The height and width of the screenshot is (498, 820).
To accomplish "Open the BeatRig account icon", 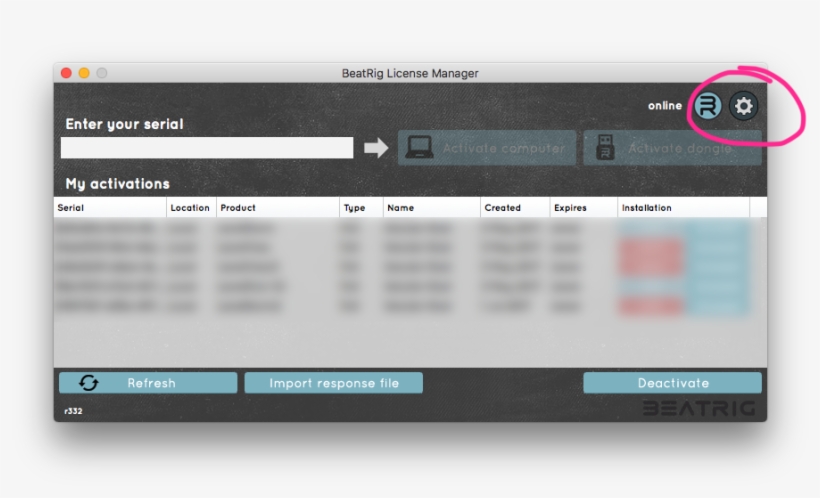I will [708, 106].
